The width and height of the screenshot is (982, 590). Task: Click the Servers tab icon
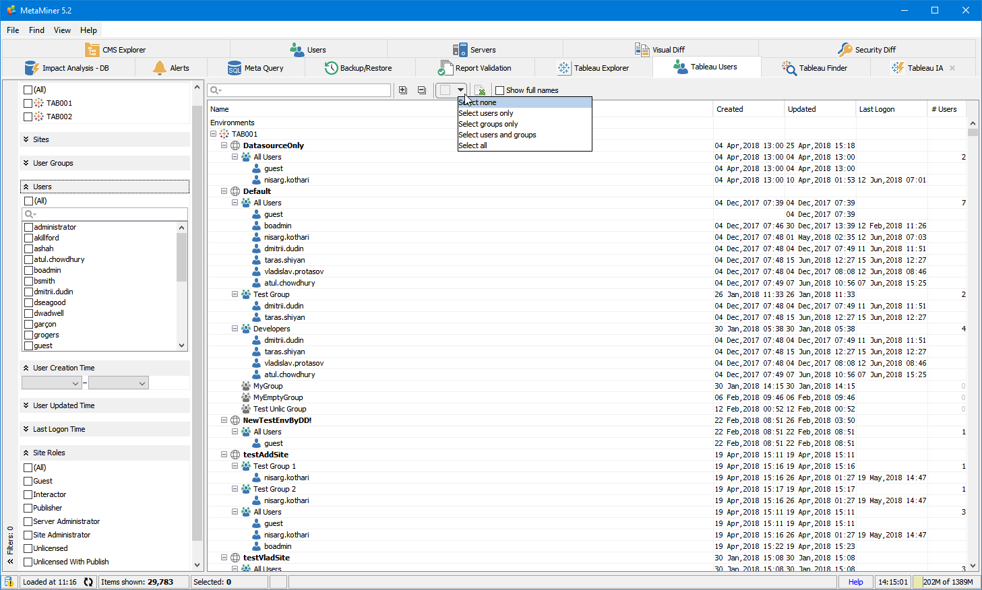pyautogui.click(x=460, y=49)
